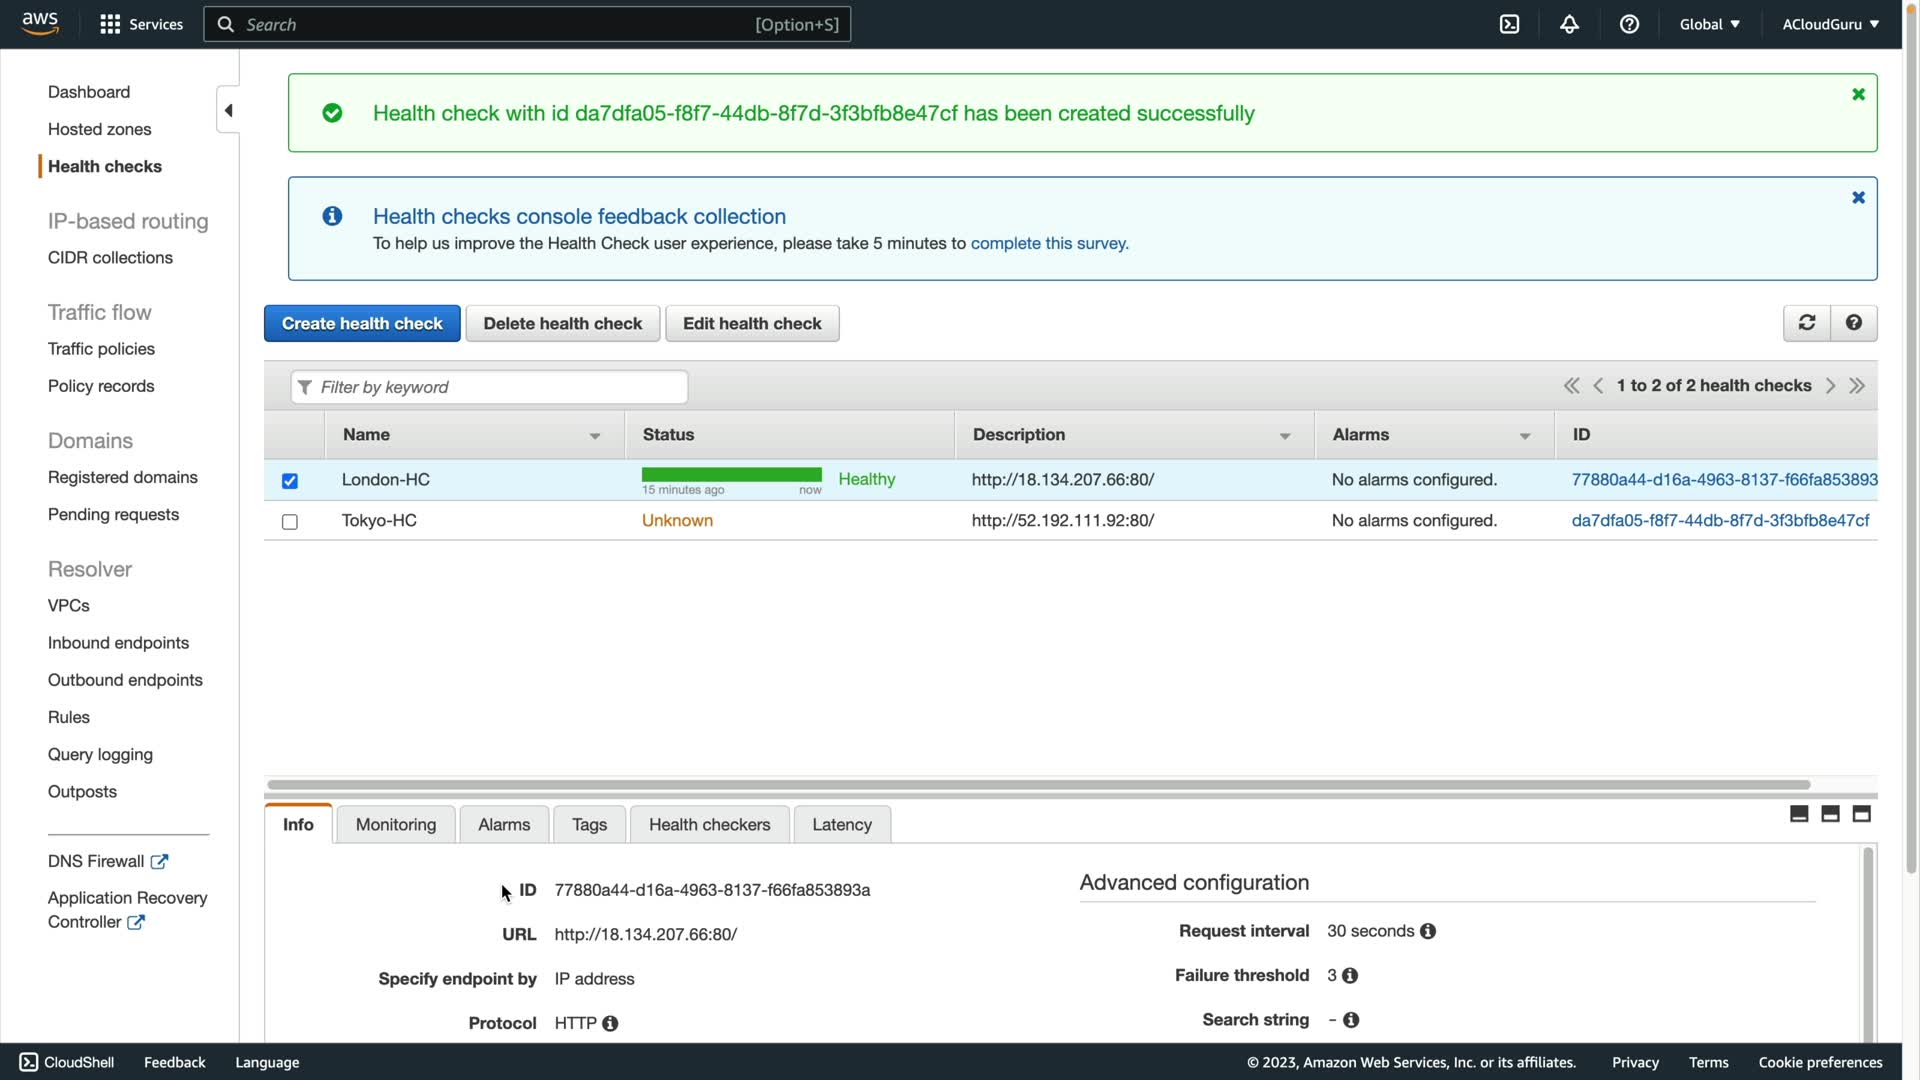Open the Health checkers tab
This screenshot has width=1920, height=1080.
coord(709,825)
